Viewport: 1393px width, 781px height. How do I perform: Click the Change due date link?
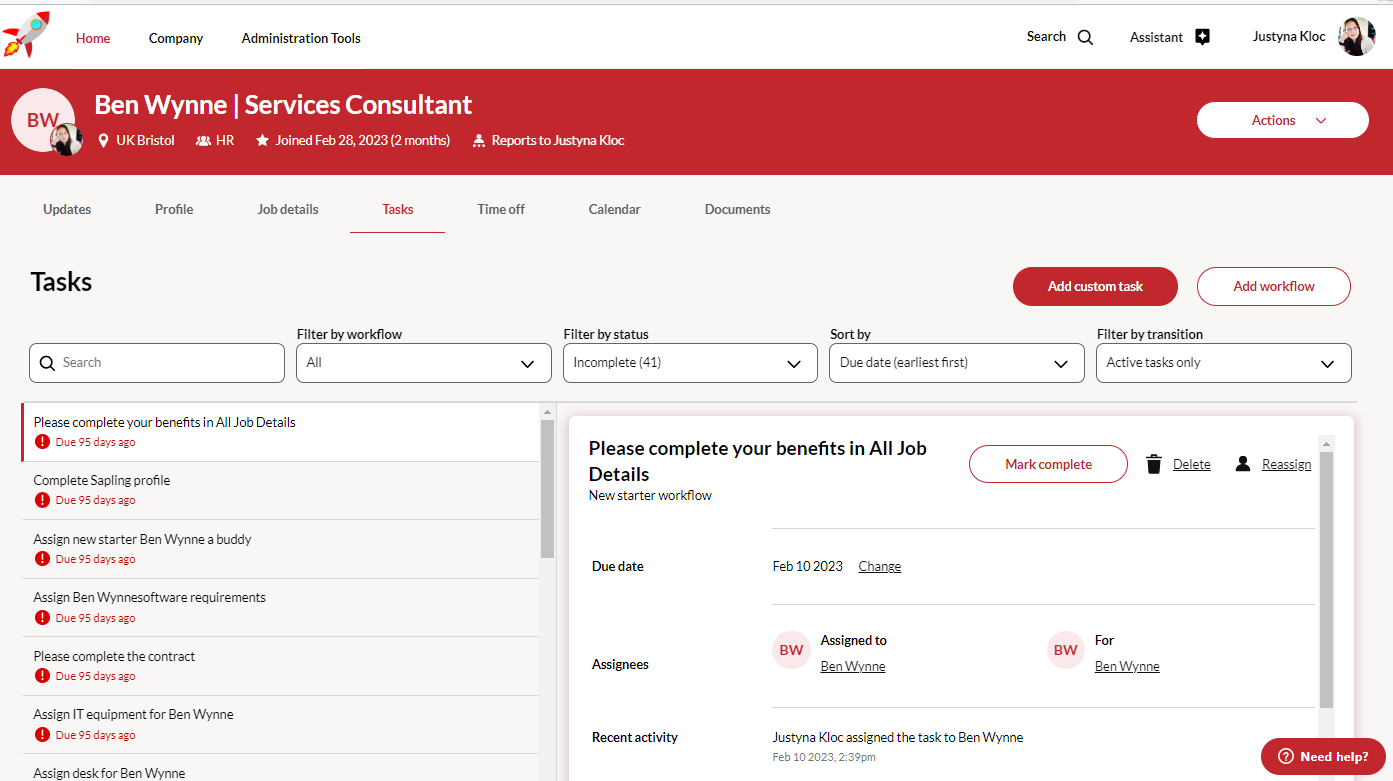click(879, 566)
